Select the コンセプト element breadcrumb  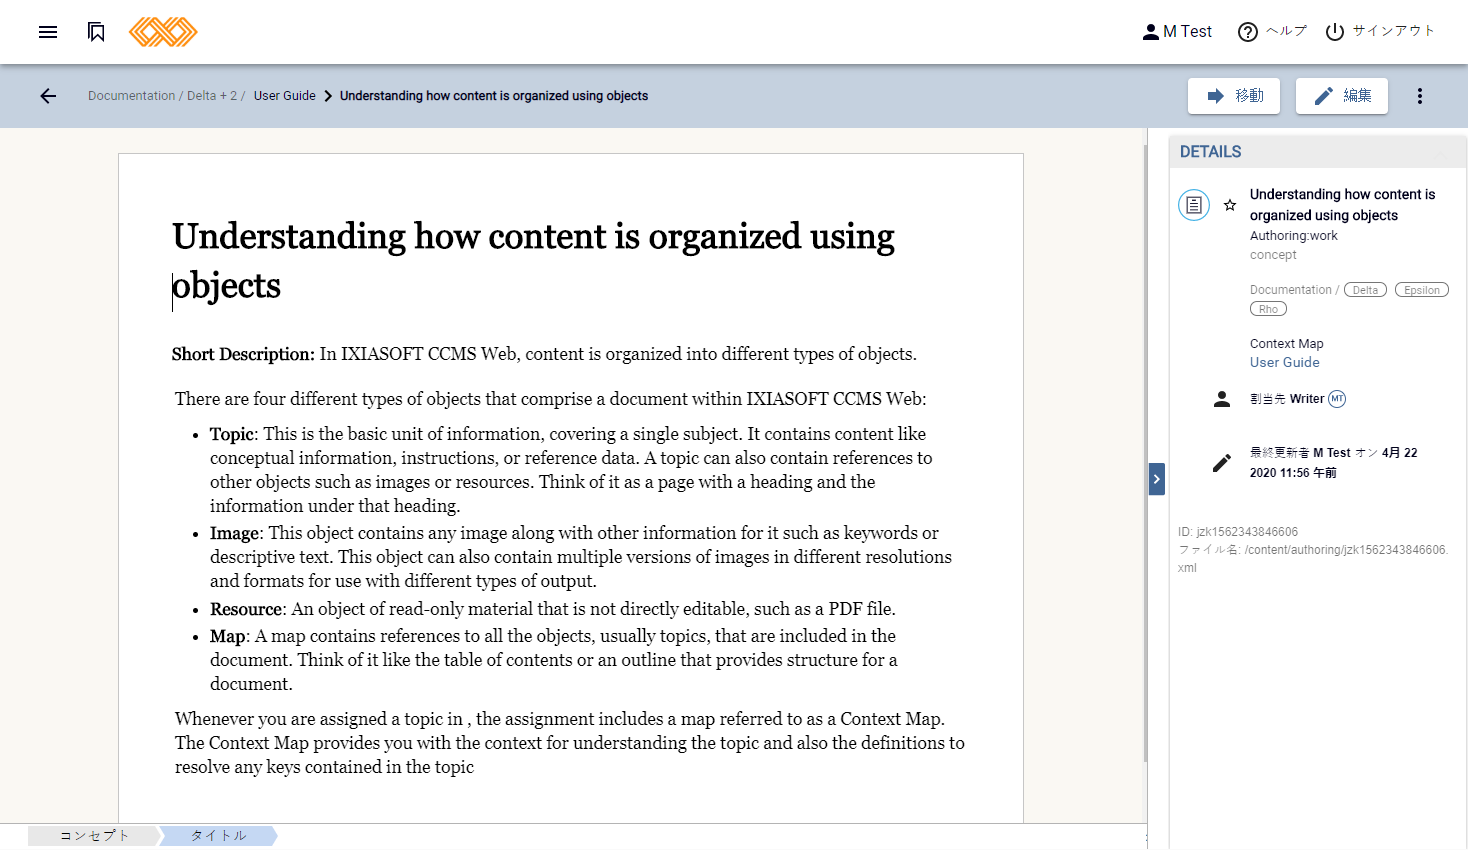click(x=95, y=836)
